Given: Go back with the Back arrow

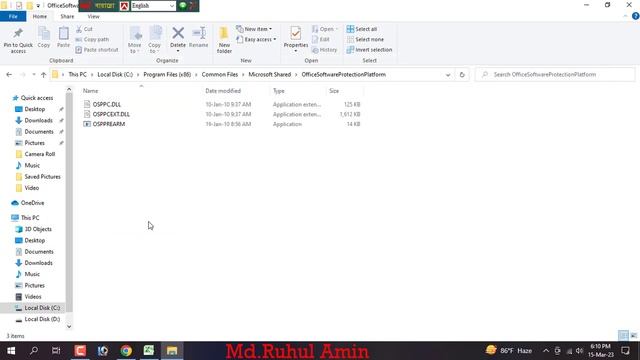Looking at the screenshot, I should (x=9, y=75).
